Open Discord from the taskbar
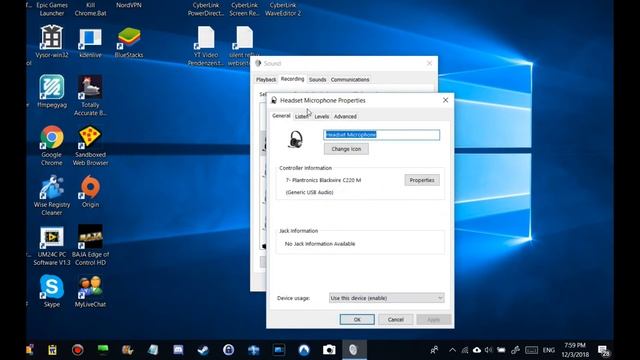 point(178,350)
